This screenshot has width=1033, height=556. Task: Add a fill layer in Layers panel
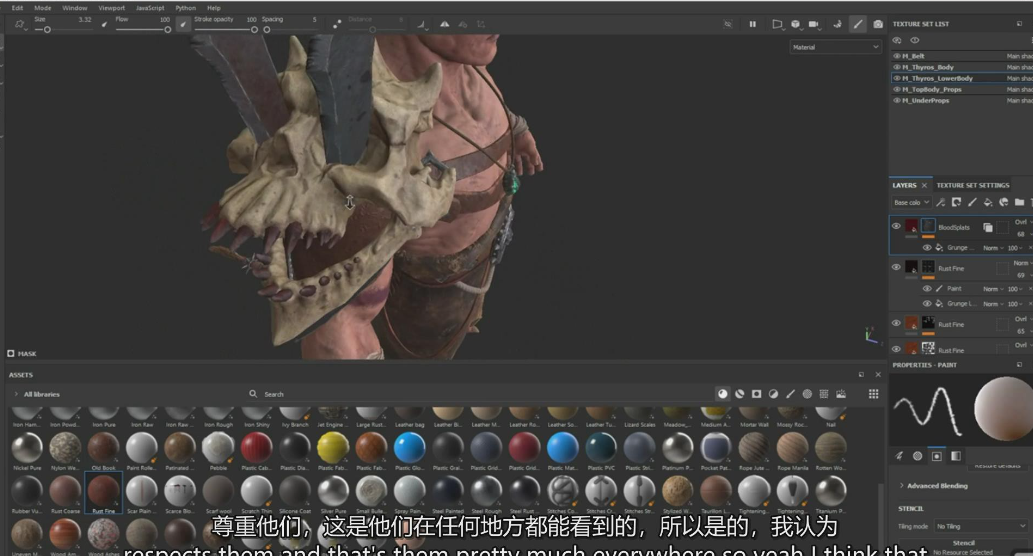[988, 202]
